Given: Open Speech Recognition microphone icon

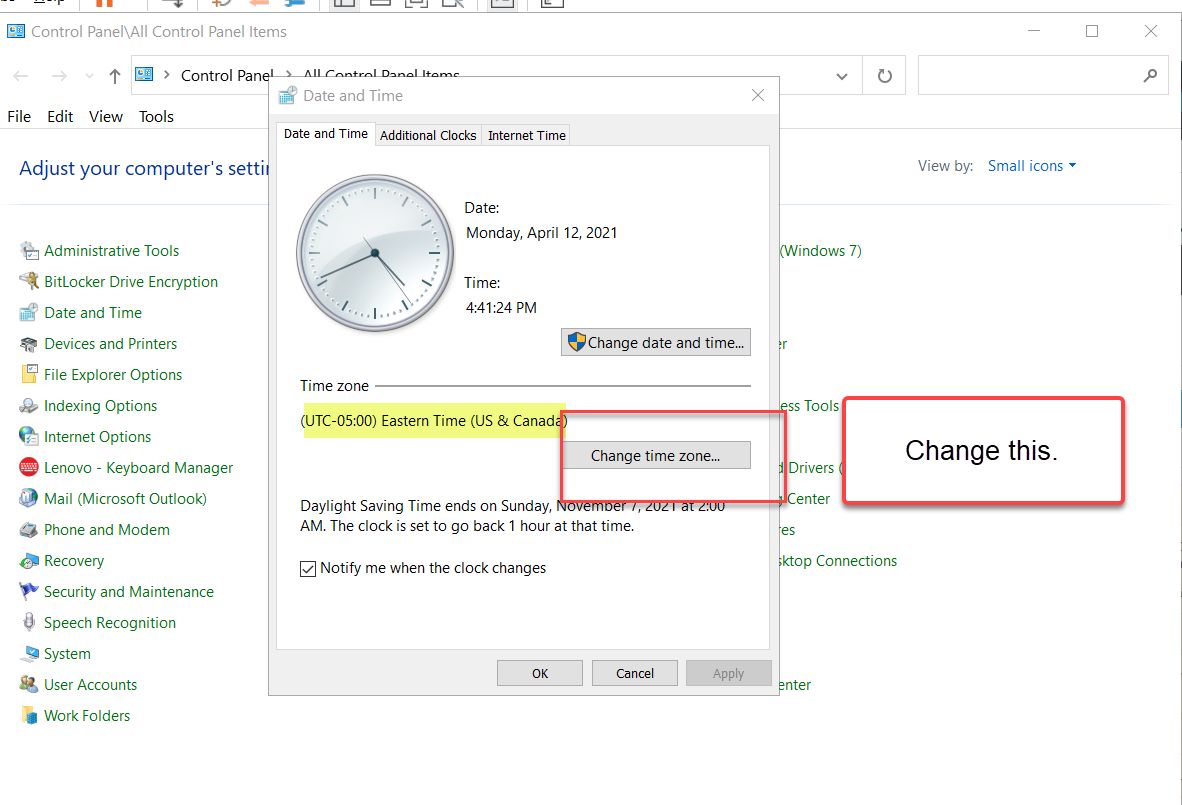Looking at the screenshot, I should click(29, 623).
